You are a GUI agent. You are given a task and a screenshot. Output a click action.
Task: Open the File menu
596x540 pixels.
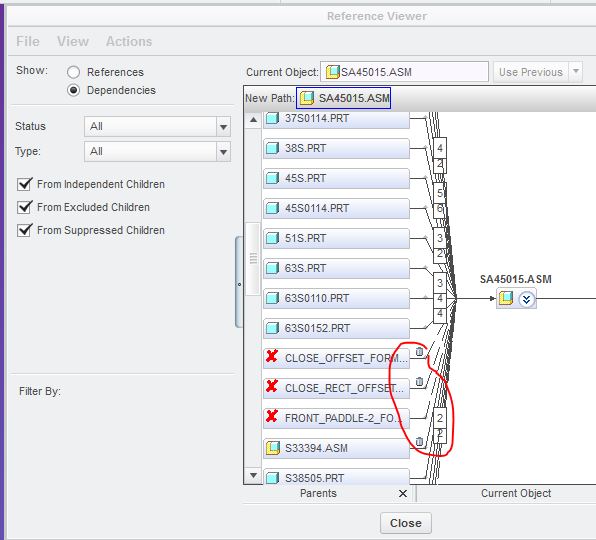(x=28, y=41)
